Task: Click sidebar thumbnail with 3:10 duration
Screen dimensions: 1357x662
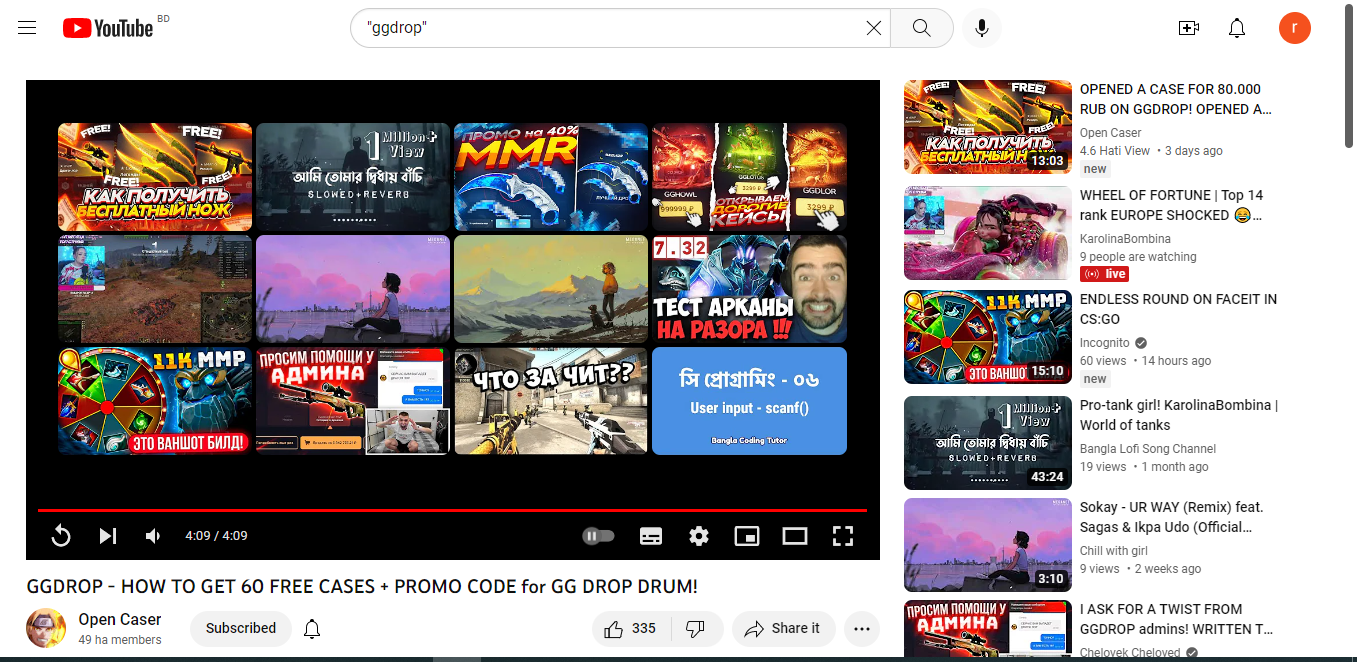Action: point(988,545)
